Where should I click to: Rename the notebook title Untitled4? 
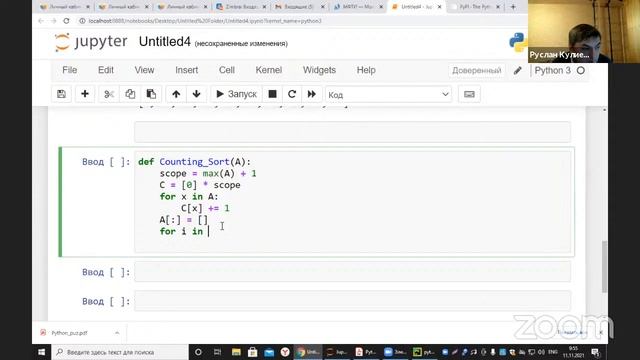164,42
